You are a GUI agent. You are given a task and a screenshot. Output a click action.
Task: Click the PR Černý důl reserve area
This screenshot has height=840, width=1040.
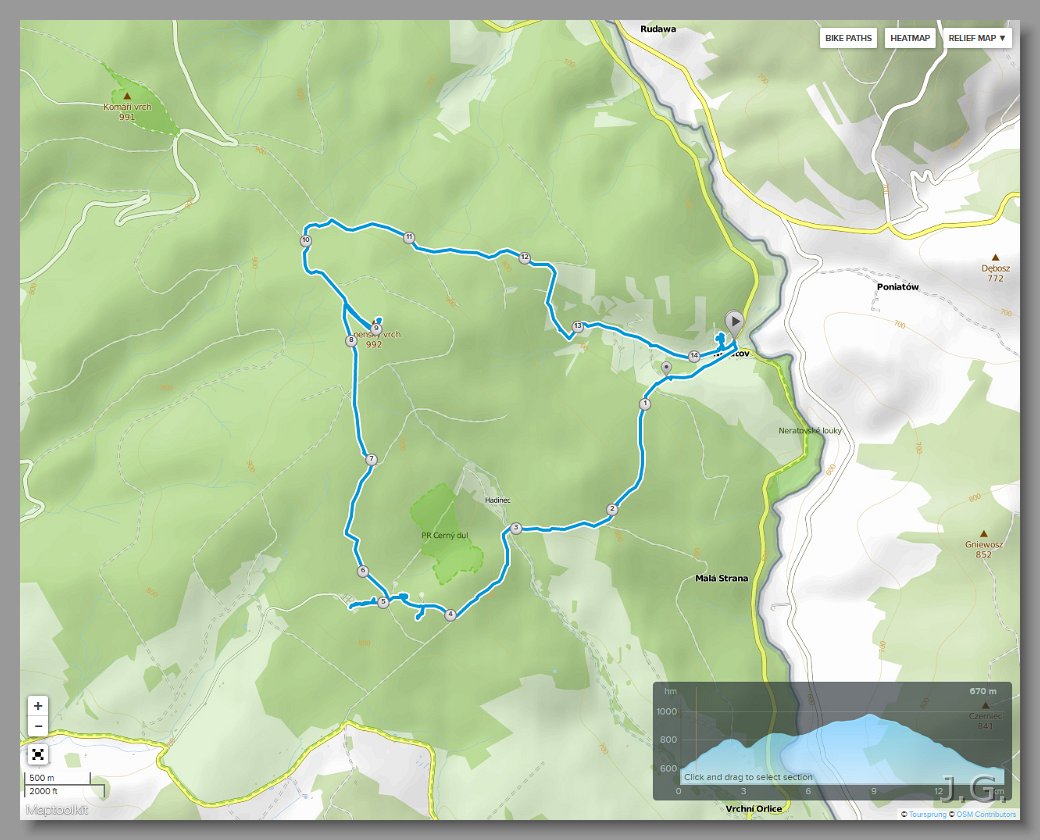tap(444, 535)
